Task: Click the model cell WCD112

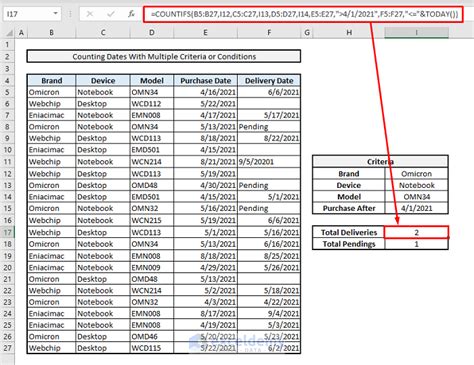Action: pyautogui.click(x=152, y=104)
